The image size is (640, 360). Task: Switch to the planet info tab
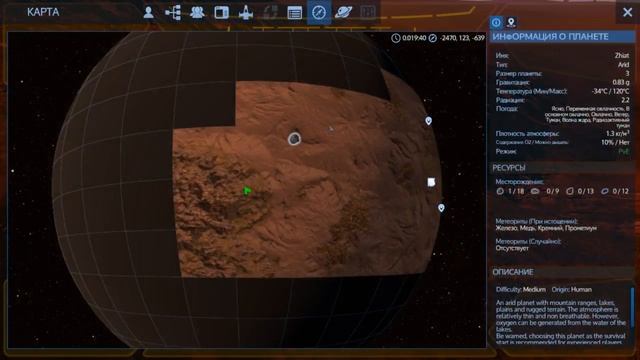(496, 22)
